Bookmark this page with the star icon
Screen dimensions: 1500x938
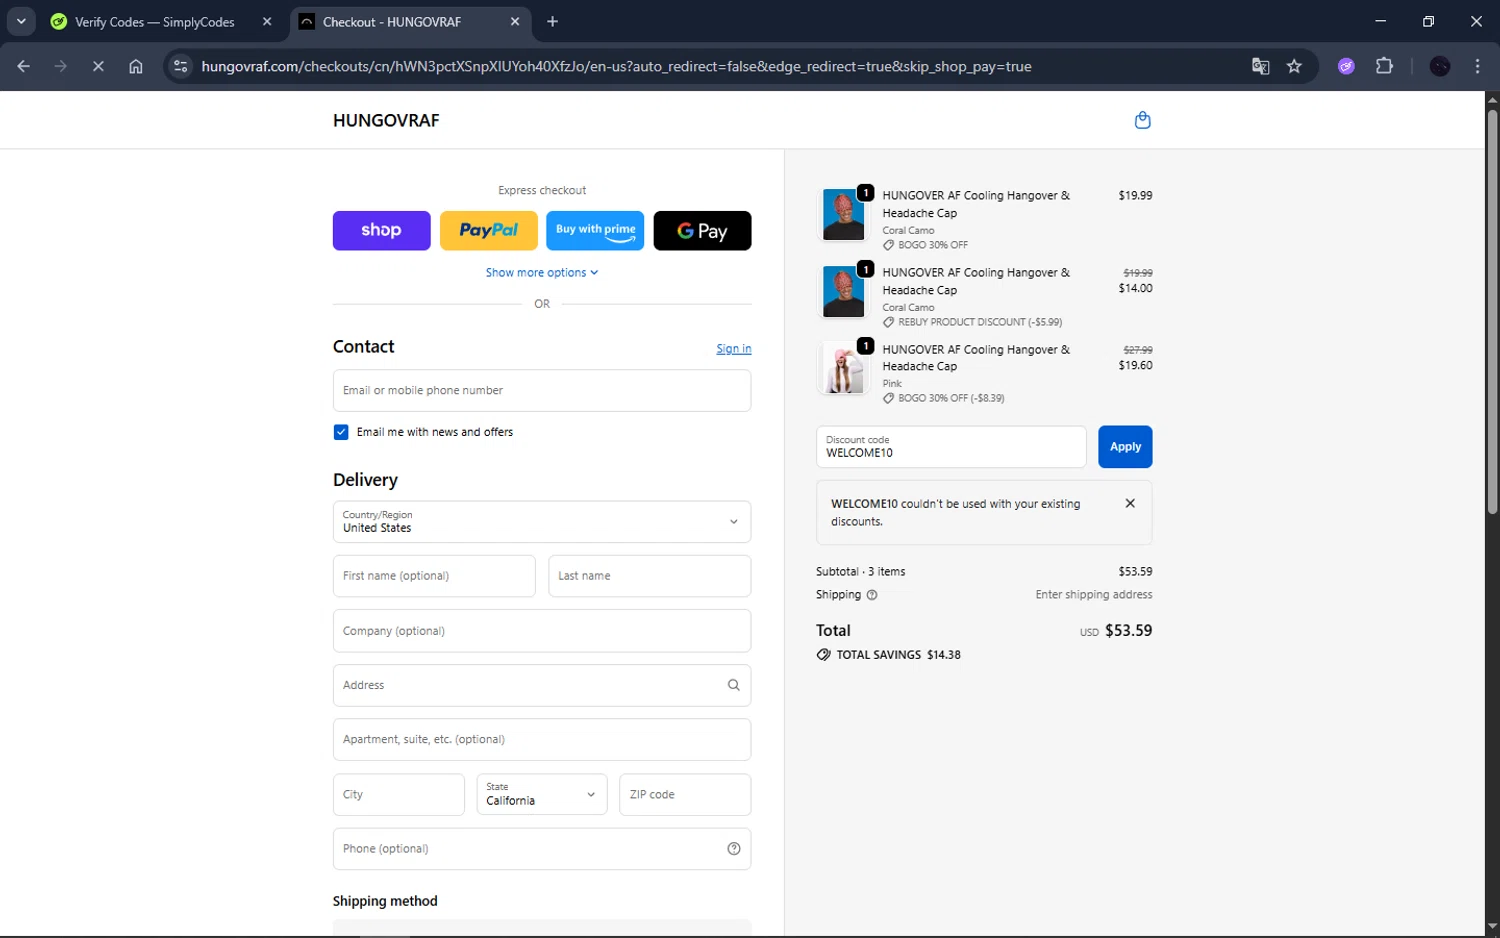pos(1294,66)
